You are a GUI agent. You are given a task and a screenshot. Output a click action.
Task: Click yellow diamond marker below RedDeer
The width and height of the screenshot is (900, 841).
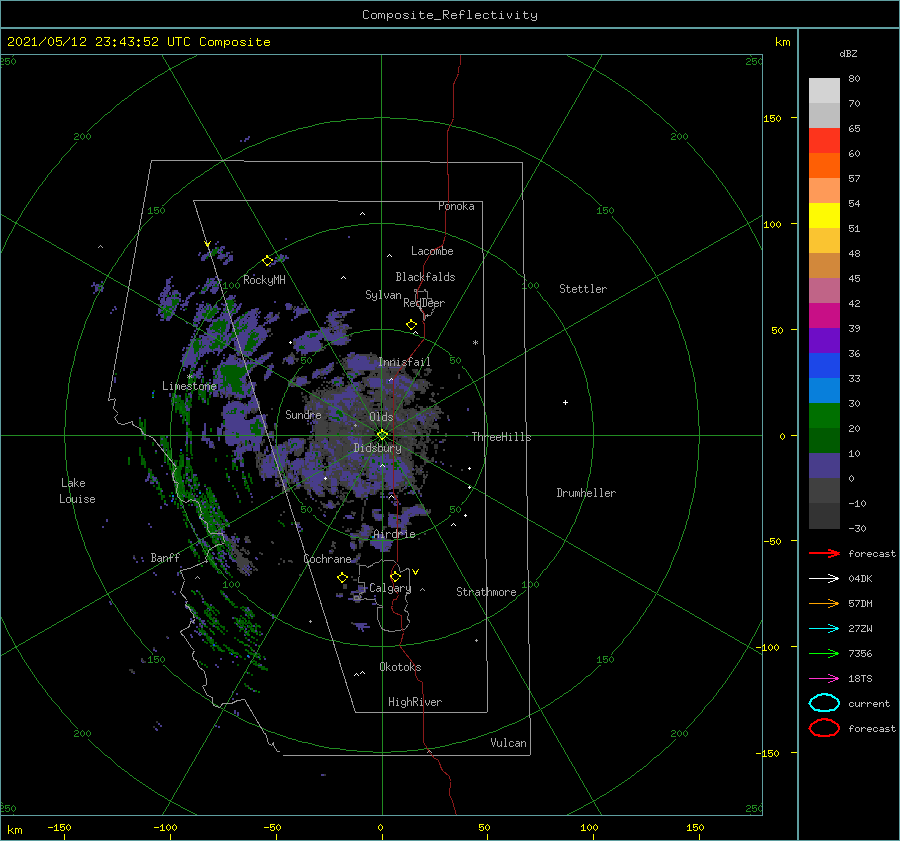click(x=412, y=325)
